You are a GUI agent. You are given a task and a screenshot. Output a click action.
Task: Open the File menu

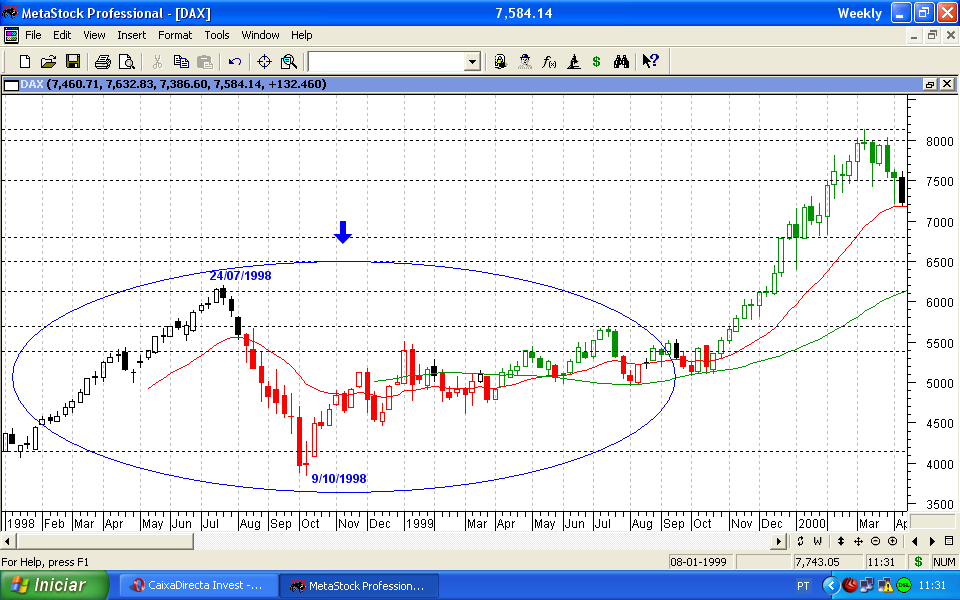click(x=33, y=35)
